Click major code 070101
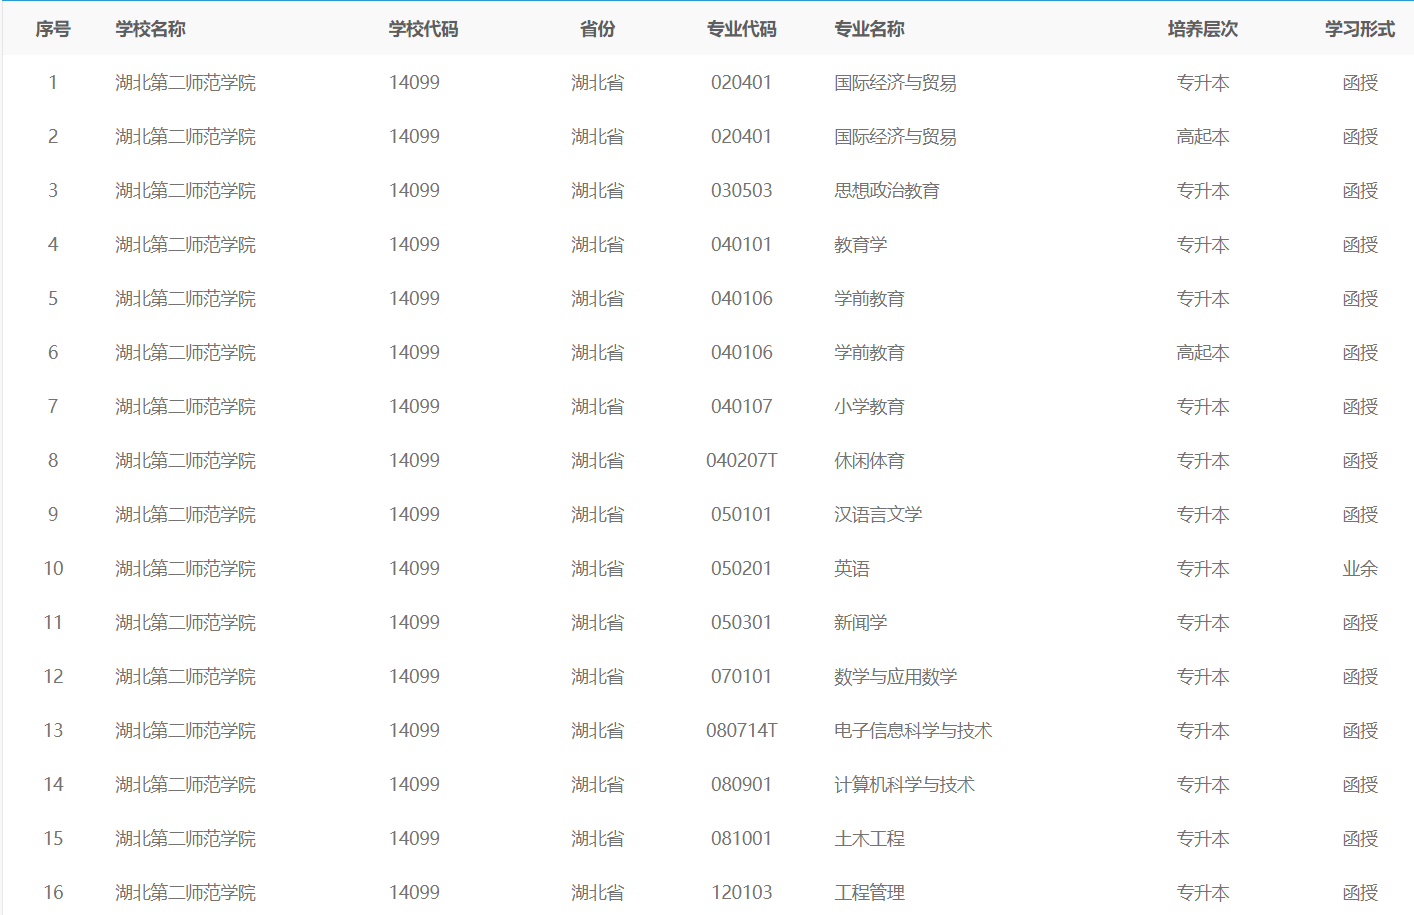Screen dimensions: 1414x915 click(741, 677)
